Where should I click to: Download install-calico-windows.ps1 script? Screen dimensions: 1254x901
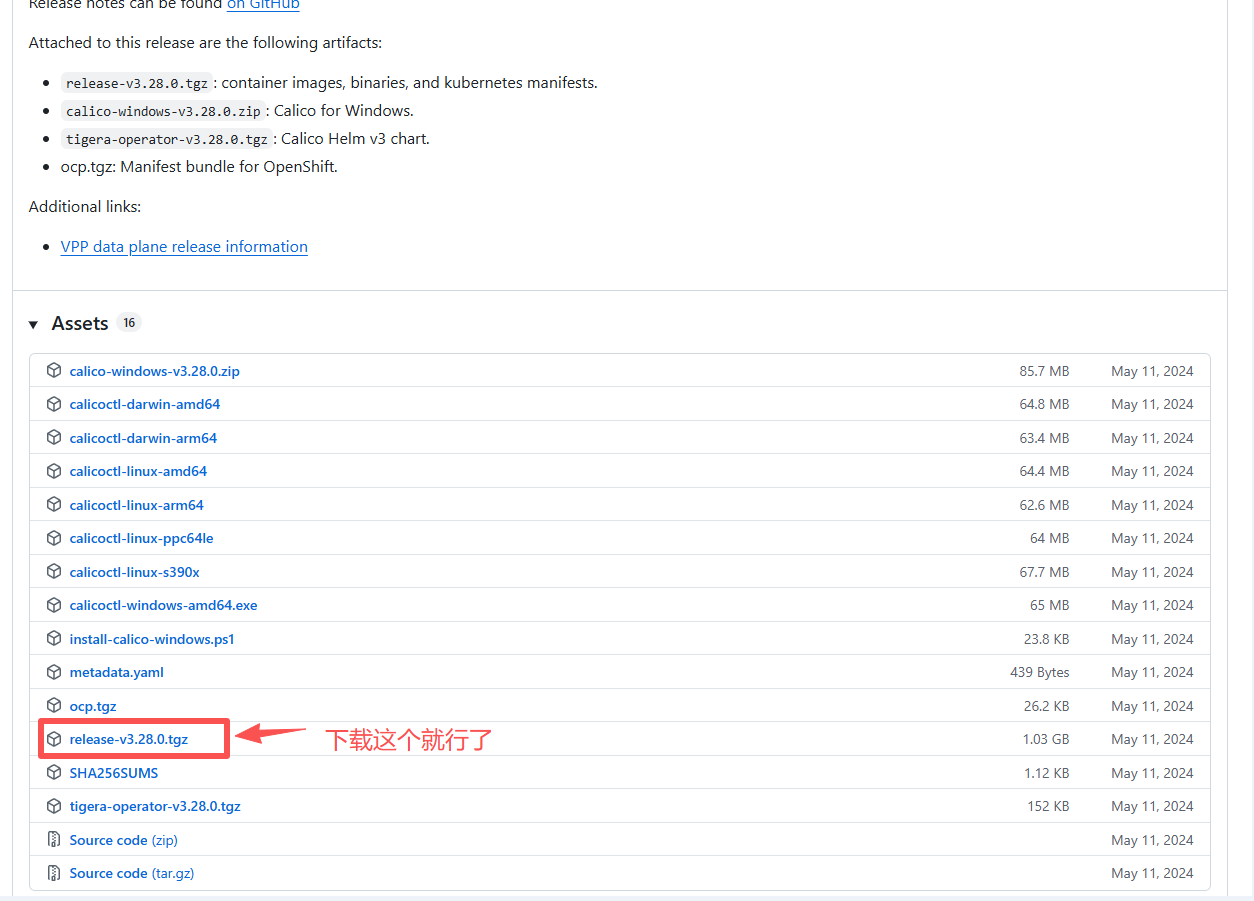(x=152, y=639)
